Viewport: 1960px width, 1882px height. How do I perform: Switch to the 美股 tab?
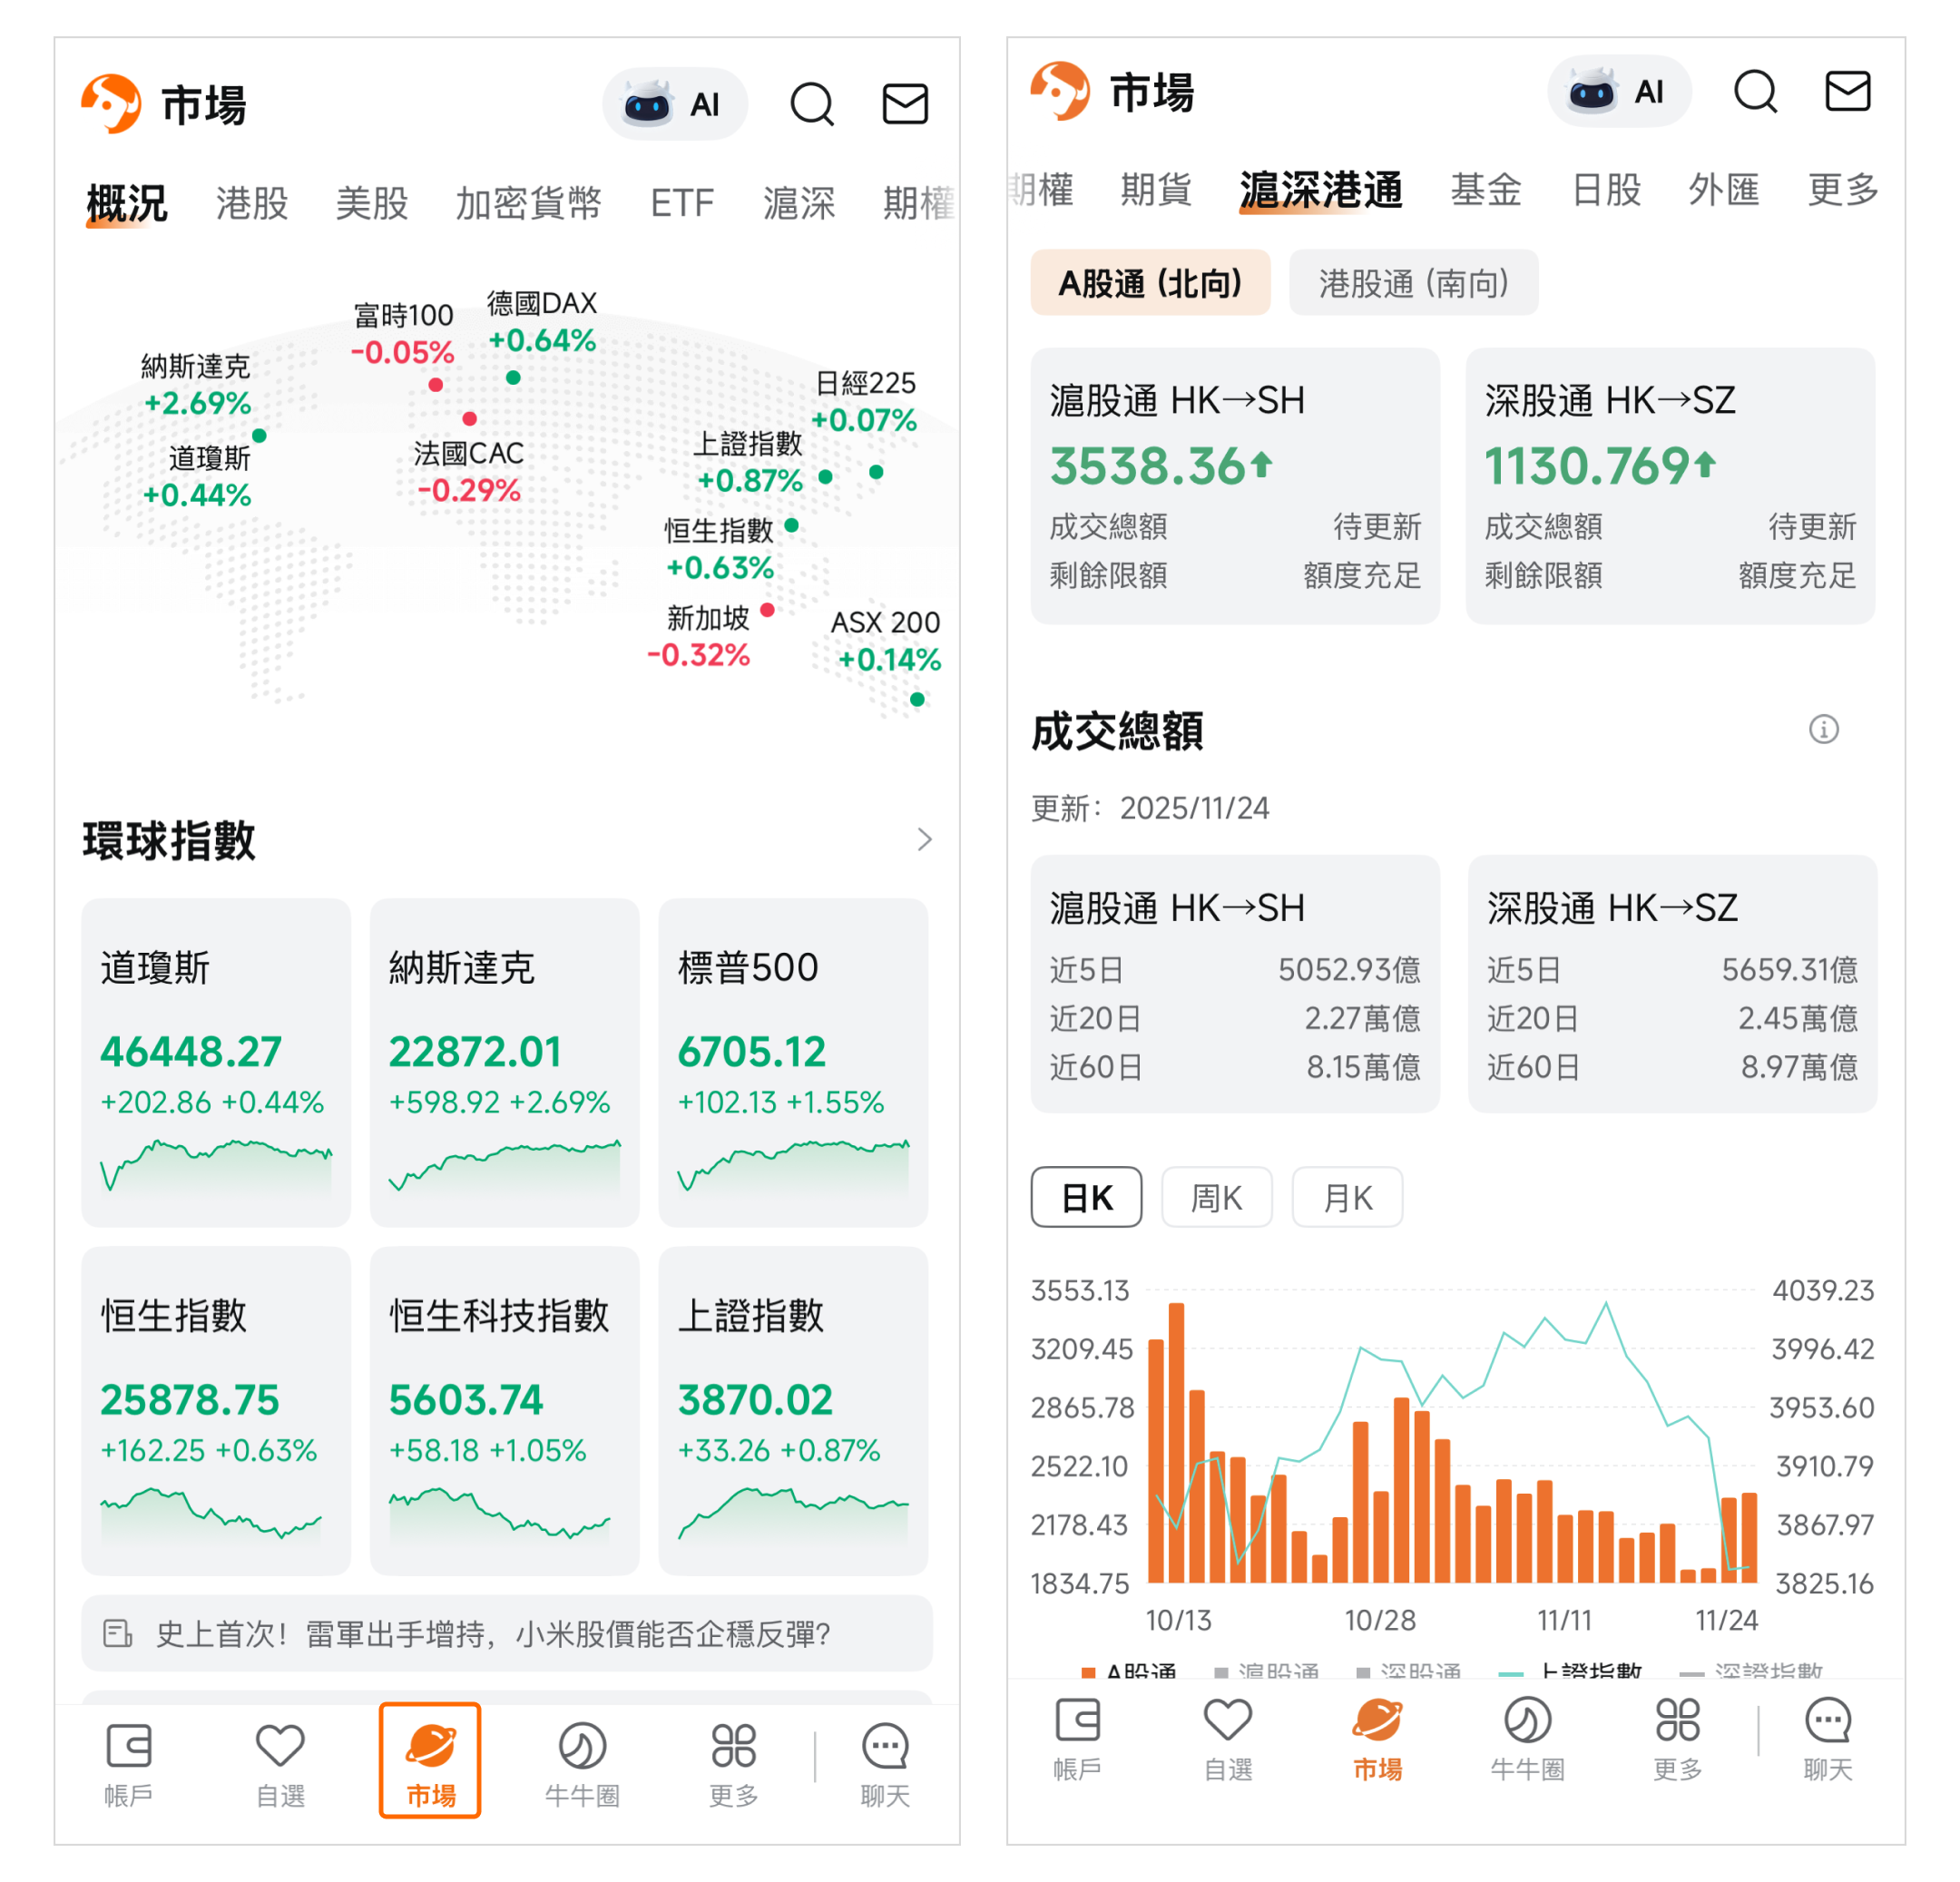tap(372, 203)
